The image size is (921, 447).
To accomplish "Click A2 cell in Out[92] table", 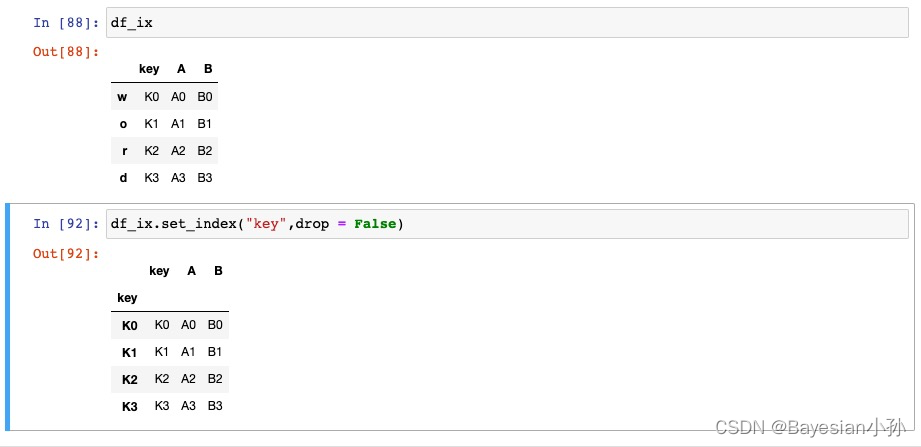I will [x=189, y=379].
